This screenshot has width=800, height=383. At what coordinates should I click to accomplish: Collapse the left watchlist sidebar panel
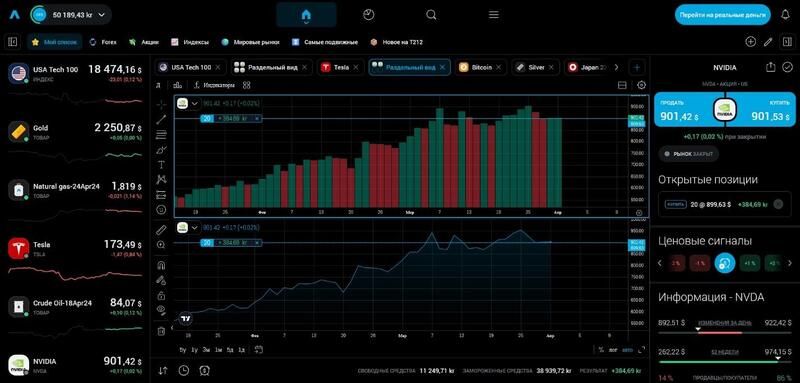13,42
